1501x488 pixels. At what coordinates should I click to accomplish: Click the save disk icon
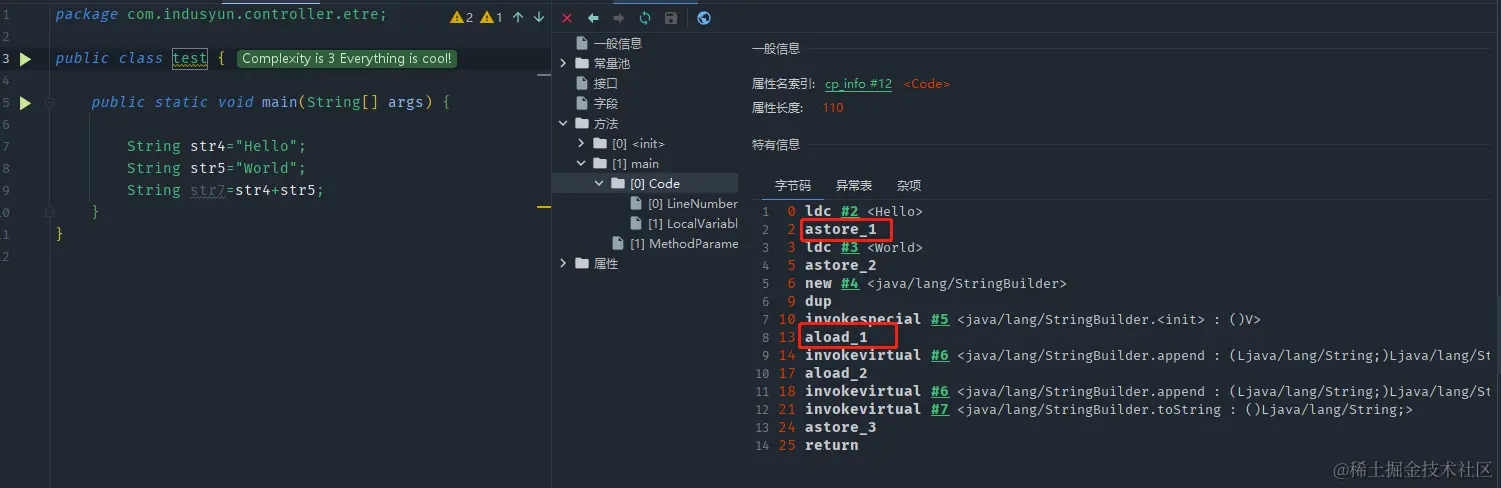coord(671,18)
